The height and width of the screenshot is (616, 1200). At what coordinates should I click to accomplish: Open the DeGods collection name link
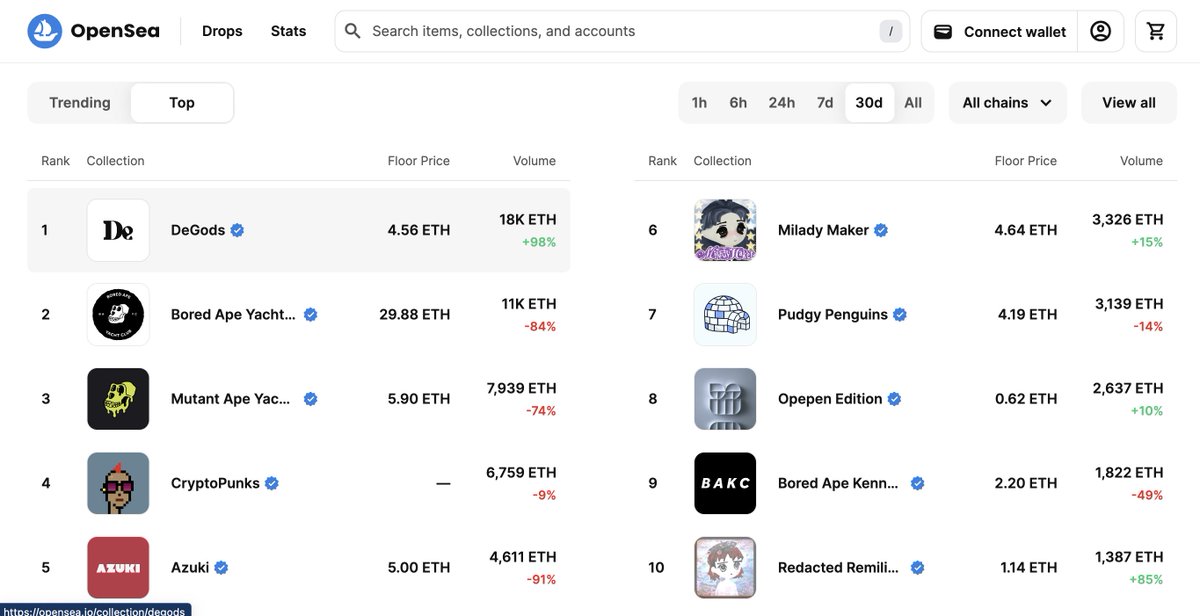tap(199, 230)
